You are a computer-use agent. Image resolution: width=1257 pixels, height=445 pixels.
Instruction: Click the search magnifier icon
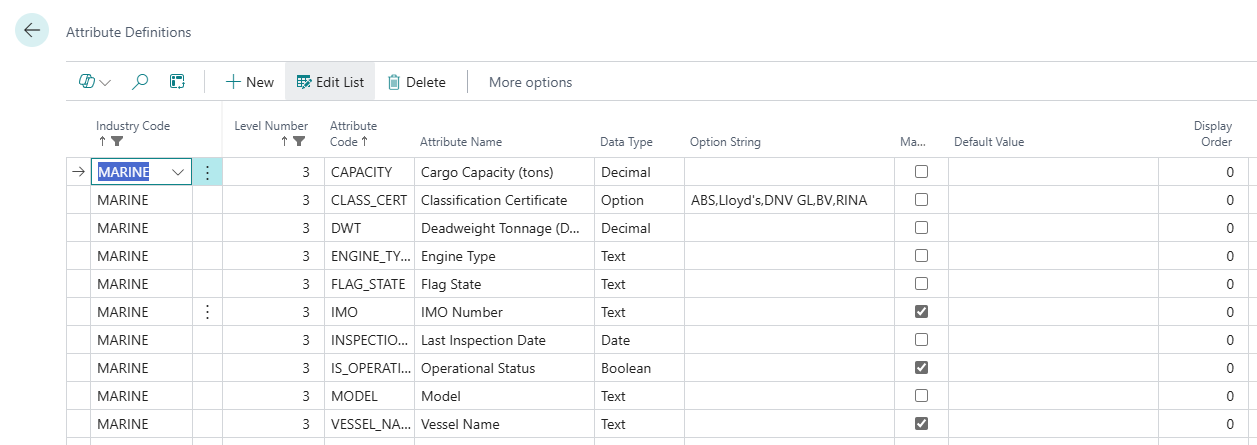click(x=141, y=82)
